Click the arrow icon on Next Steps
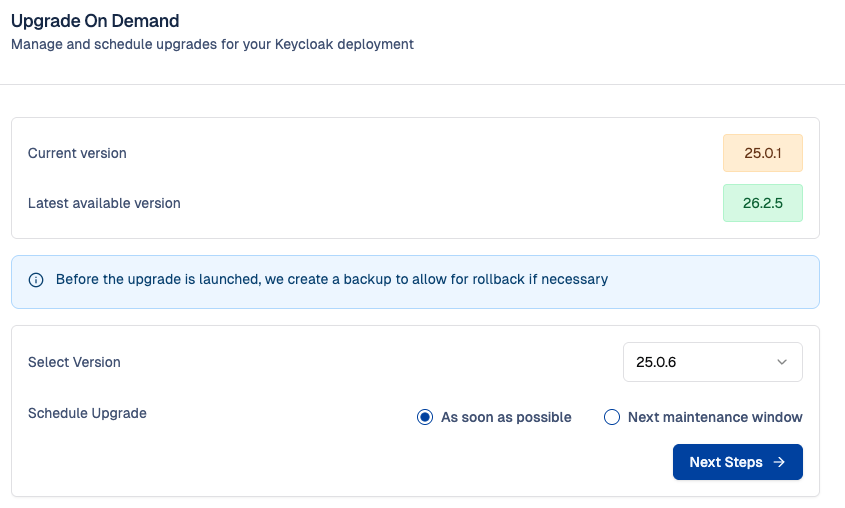The height and width of the screenshot is (508, 845). click(x=779, y=462)
